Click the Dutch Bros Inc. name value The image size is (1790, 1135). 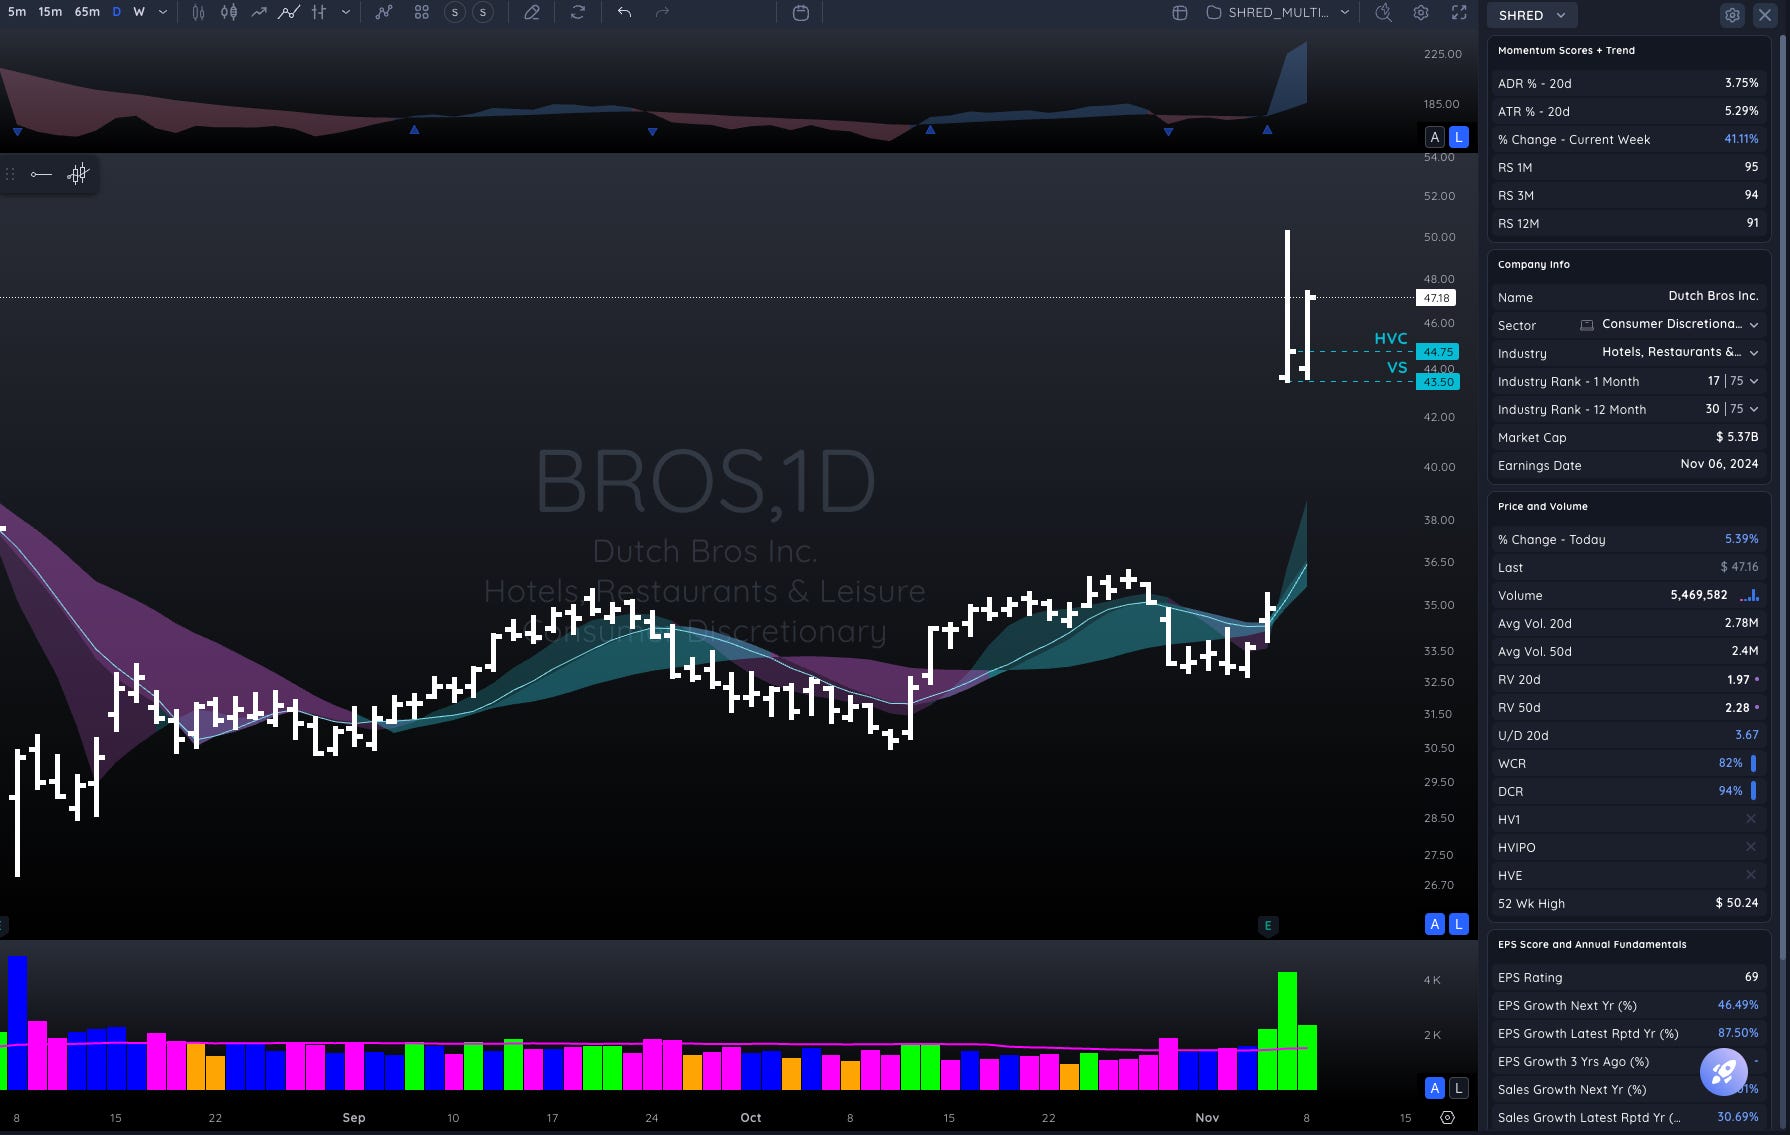coord(1713,296)
